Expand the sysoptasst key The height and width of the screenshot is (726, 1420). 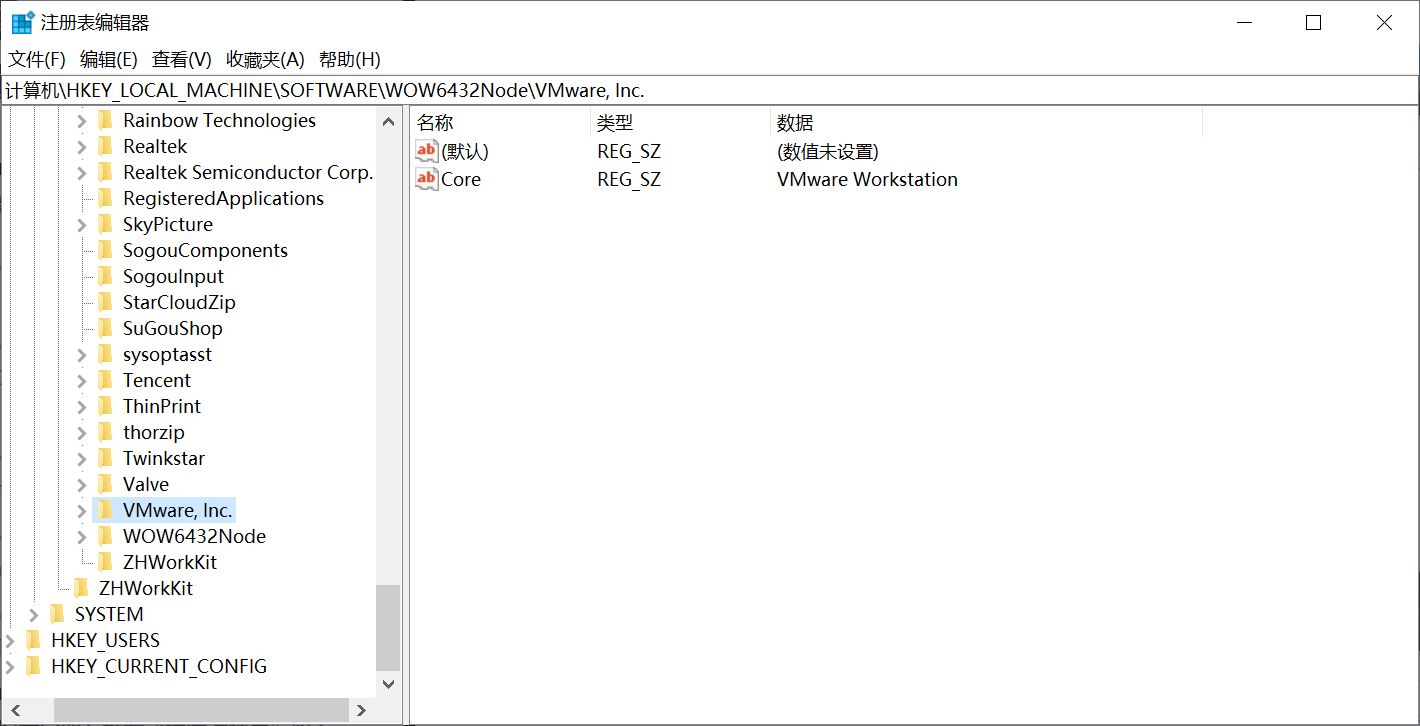pos(82,355)
